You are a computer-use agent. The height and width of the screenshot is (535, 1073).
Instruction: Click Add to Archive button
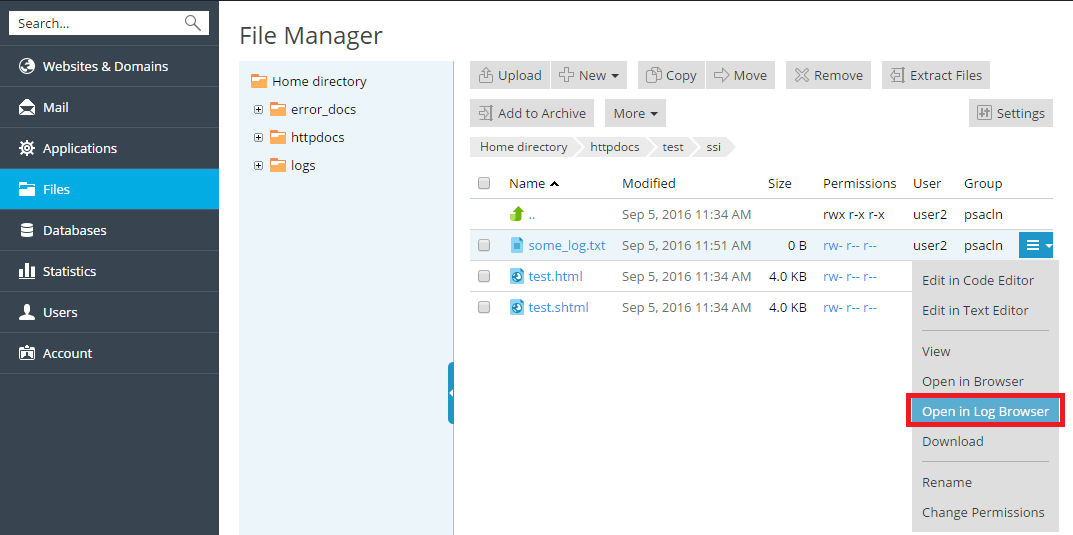(x=532, y=113)
